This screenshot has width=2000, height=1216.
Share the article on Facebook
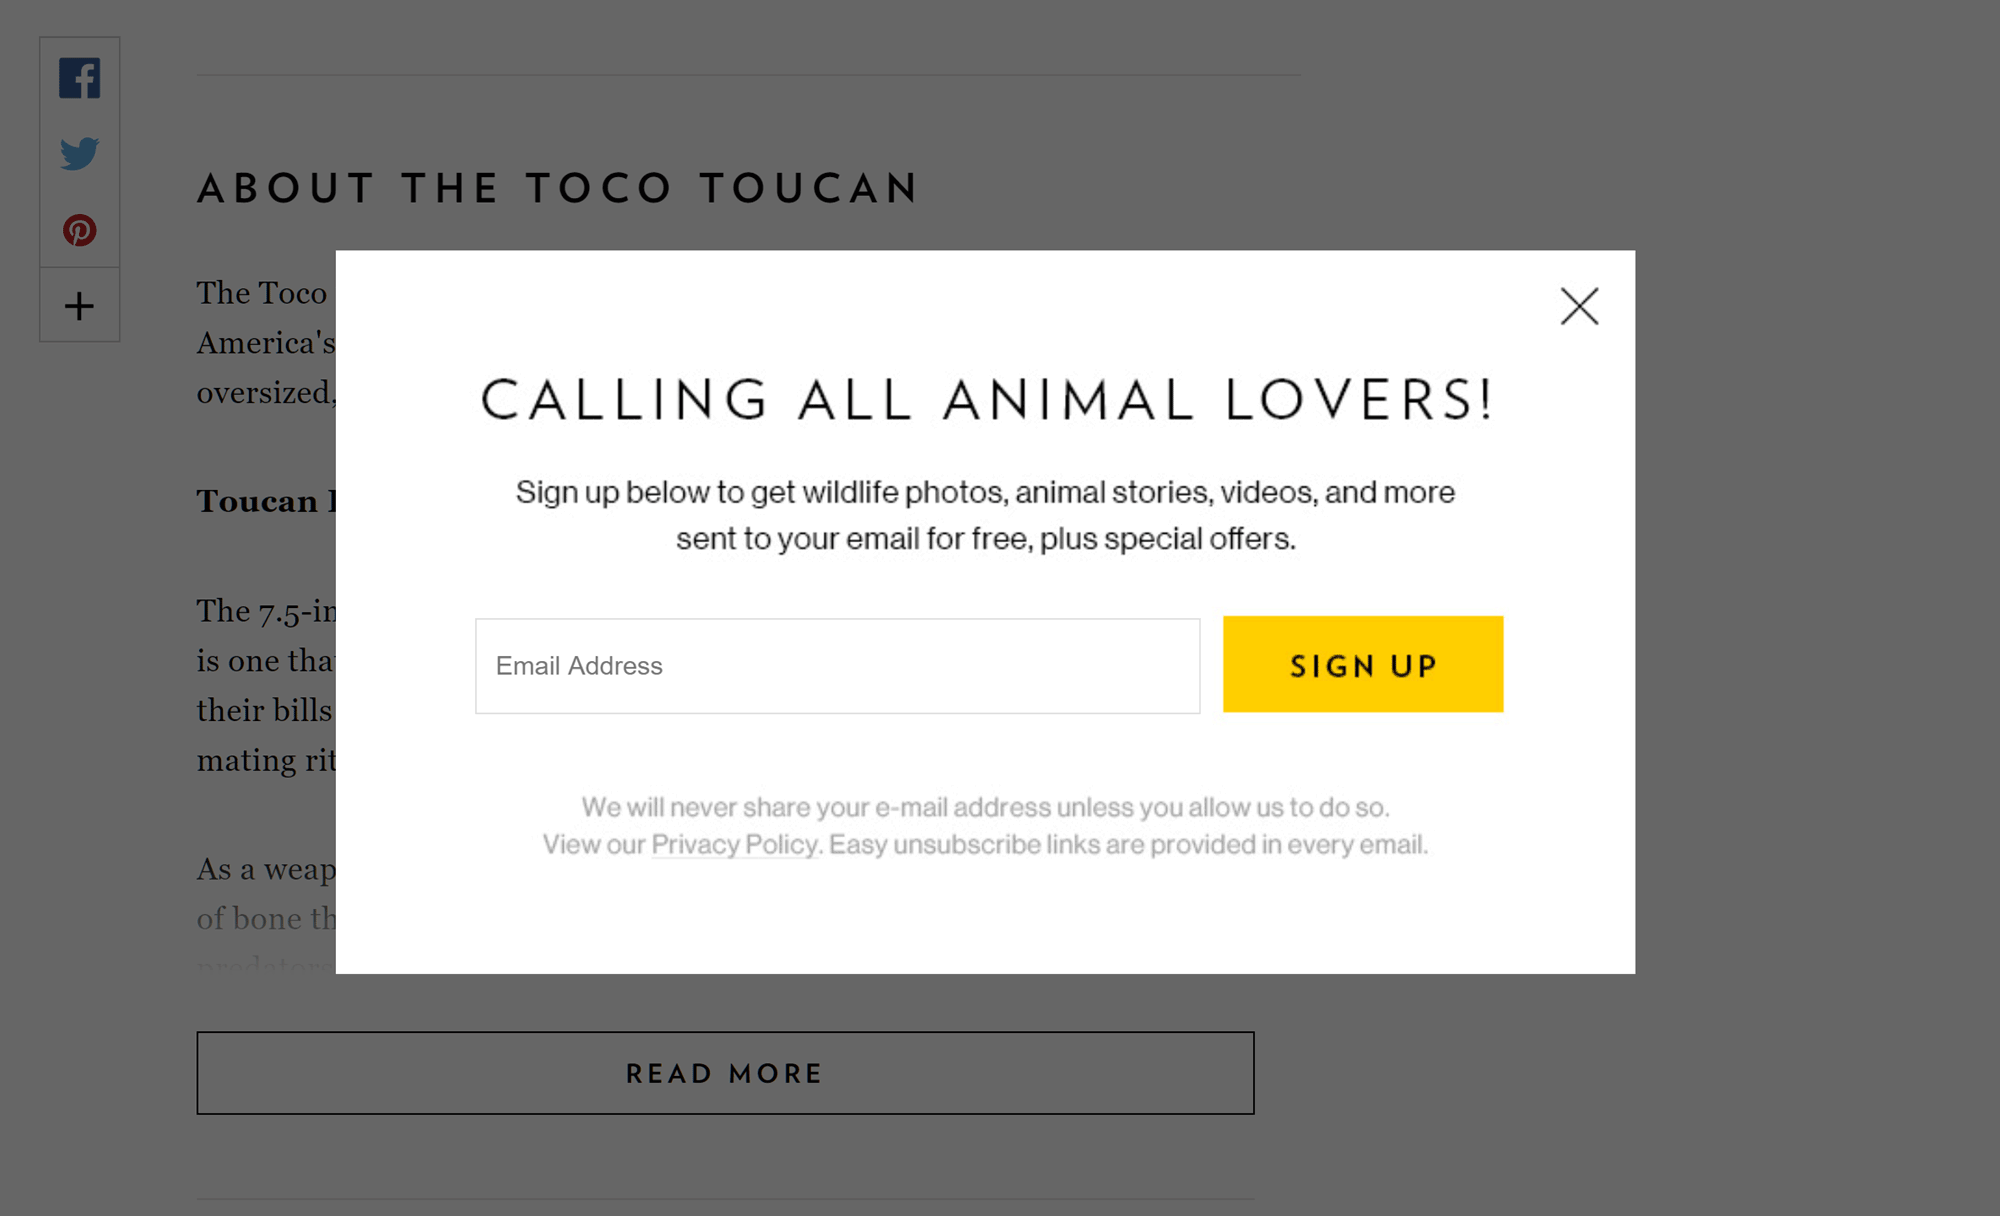pos(79,78)
